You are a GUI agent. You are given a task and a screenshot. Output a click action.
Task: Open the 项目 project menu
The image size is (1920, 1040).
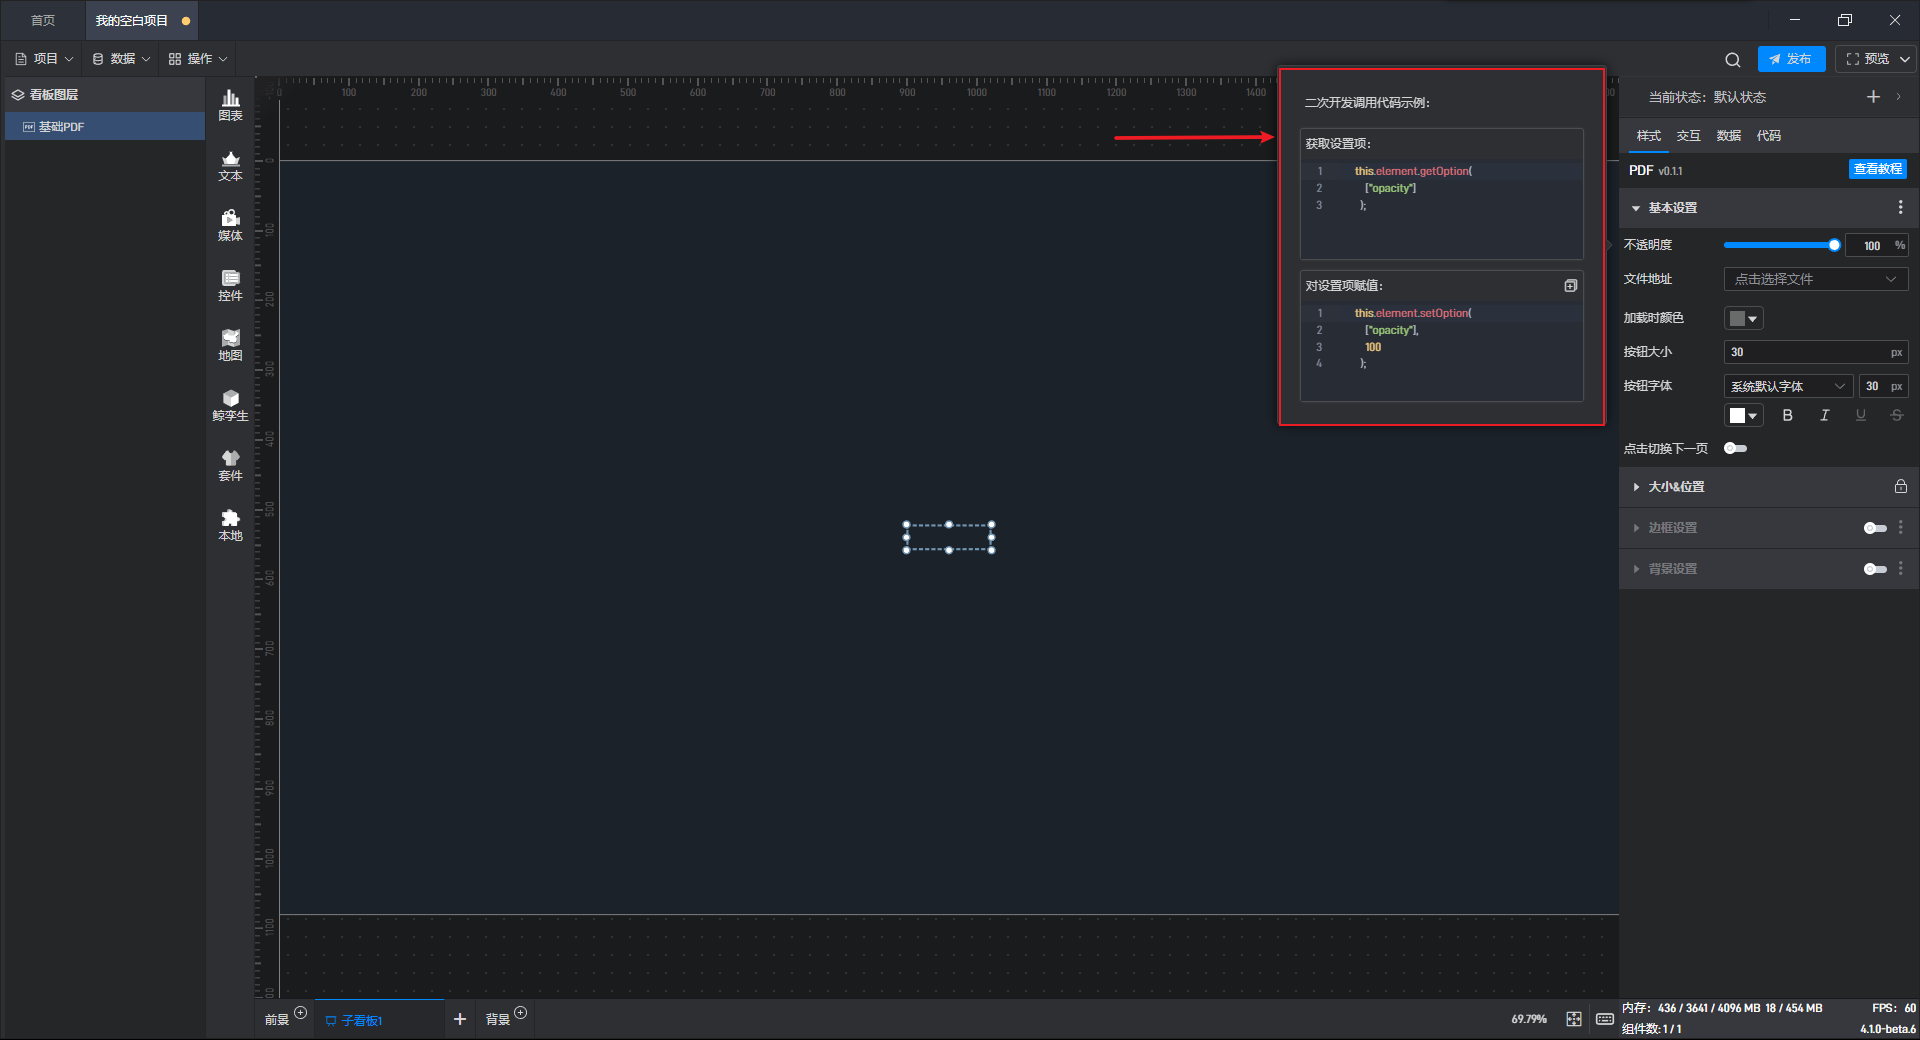click(x=44, y=59)
